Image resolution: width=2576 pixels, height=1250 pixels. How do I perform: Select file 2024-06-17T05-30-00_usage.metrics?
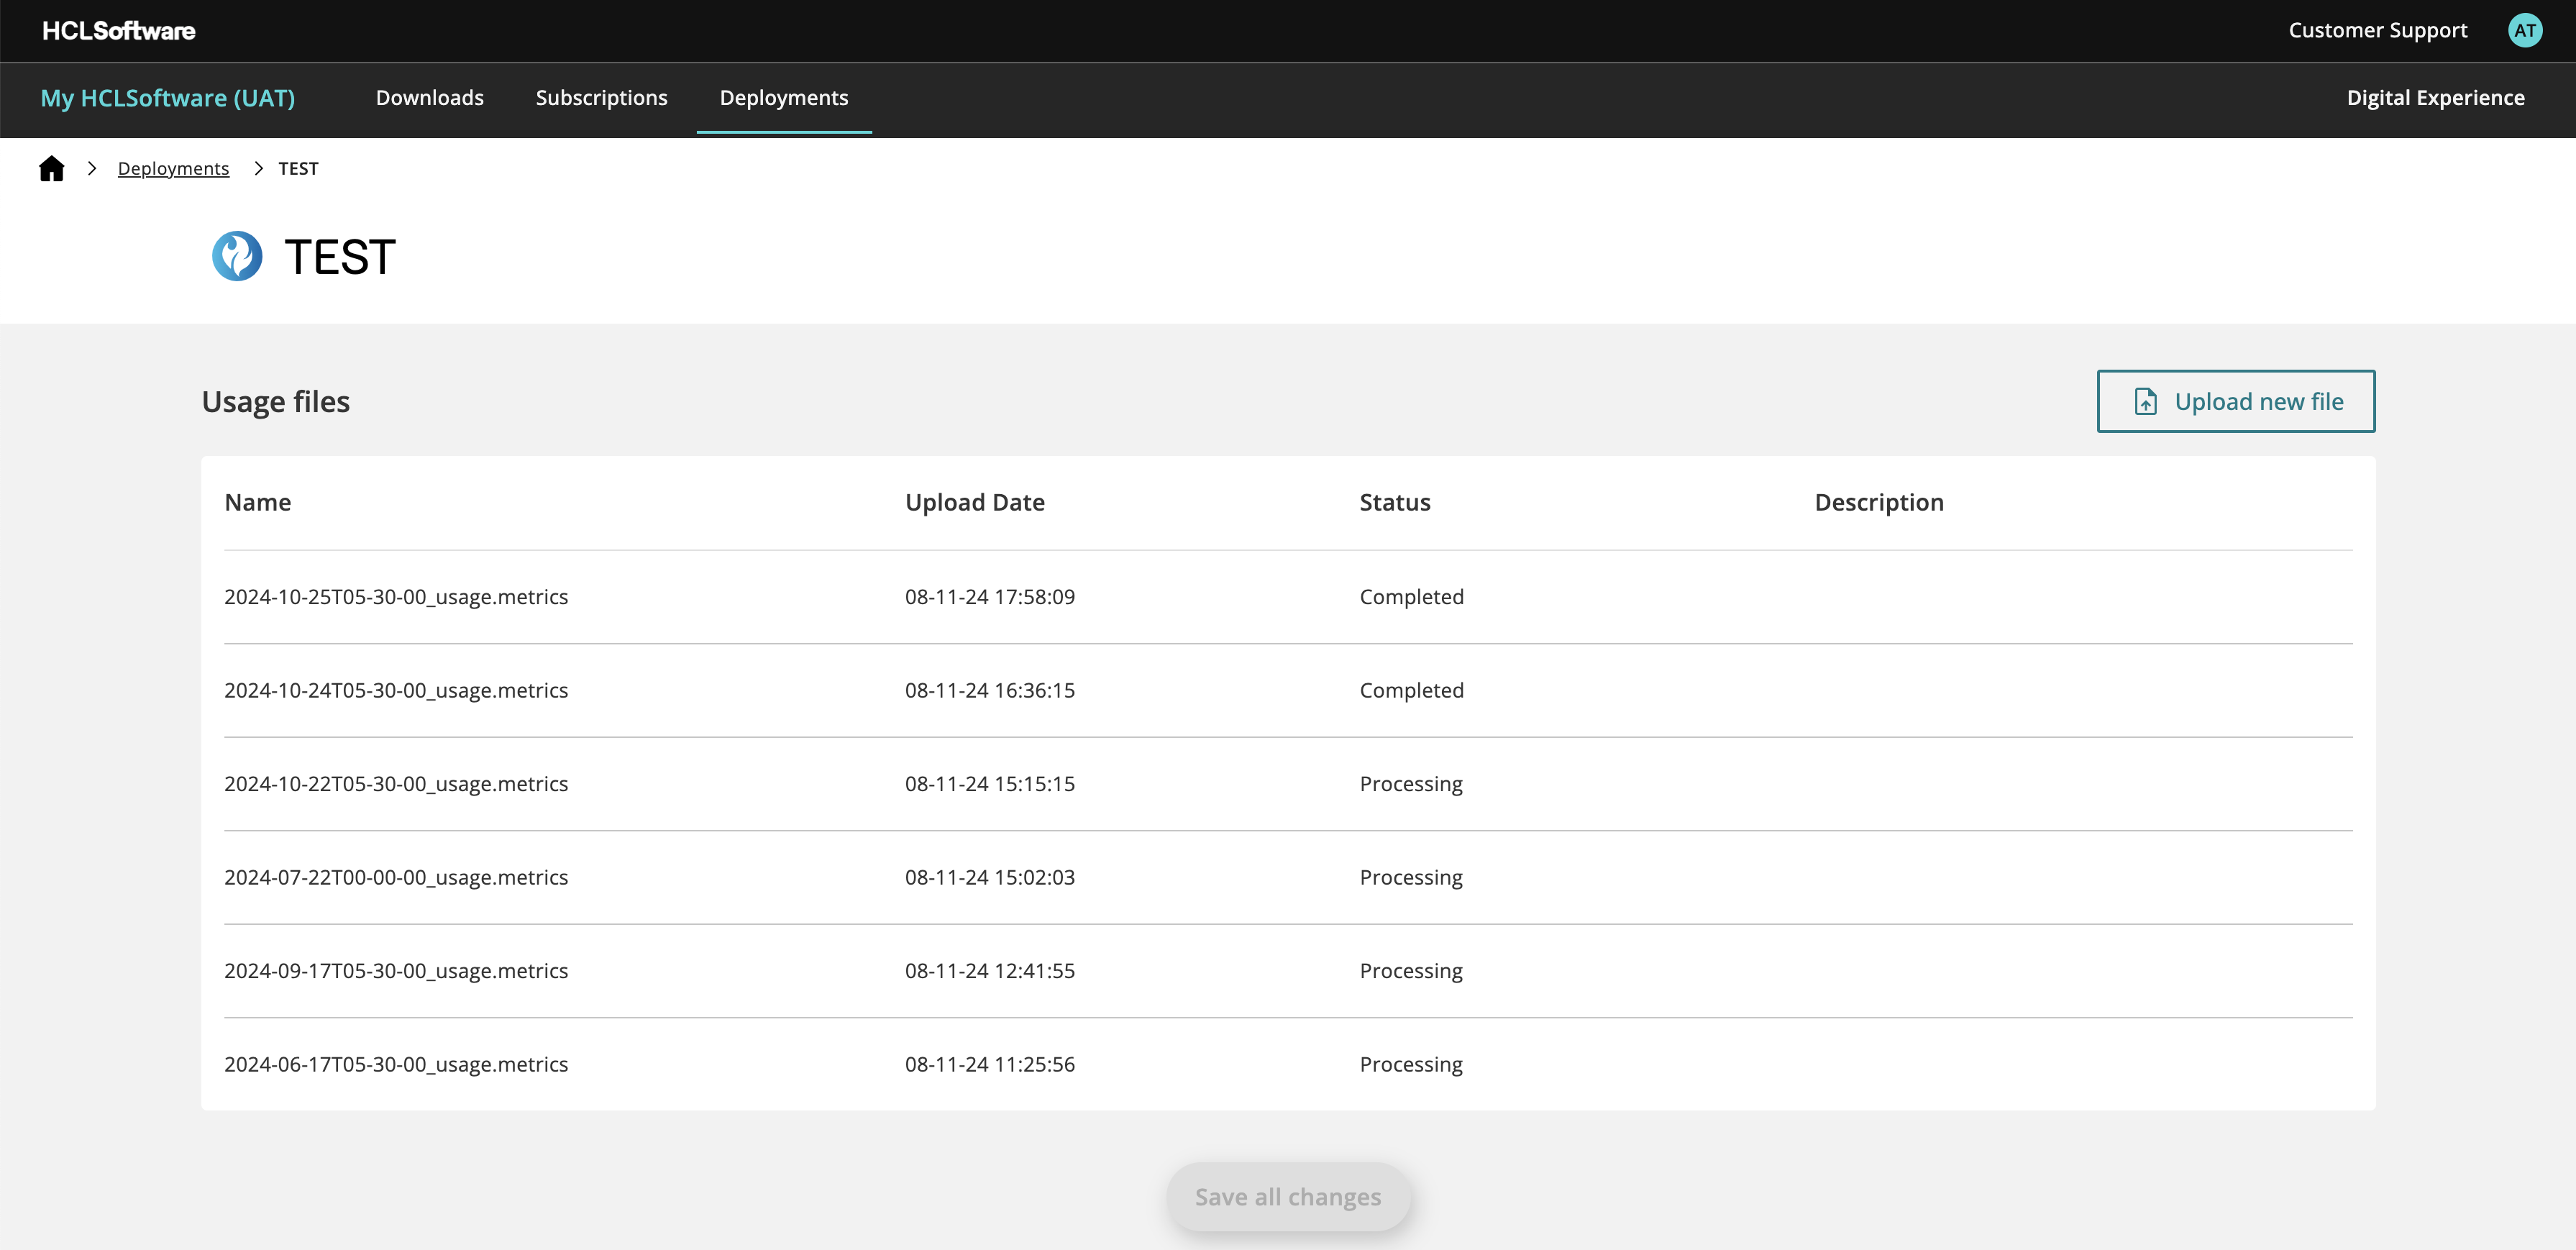(x=396, y=1064)
